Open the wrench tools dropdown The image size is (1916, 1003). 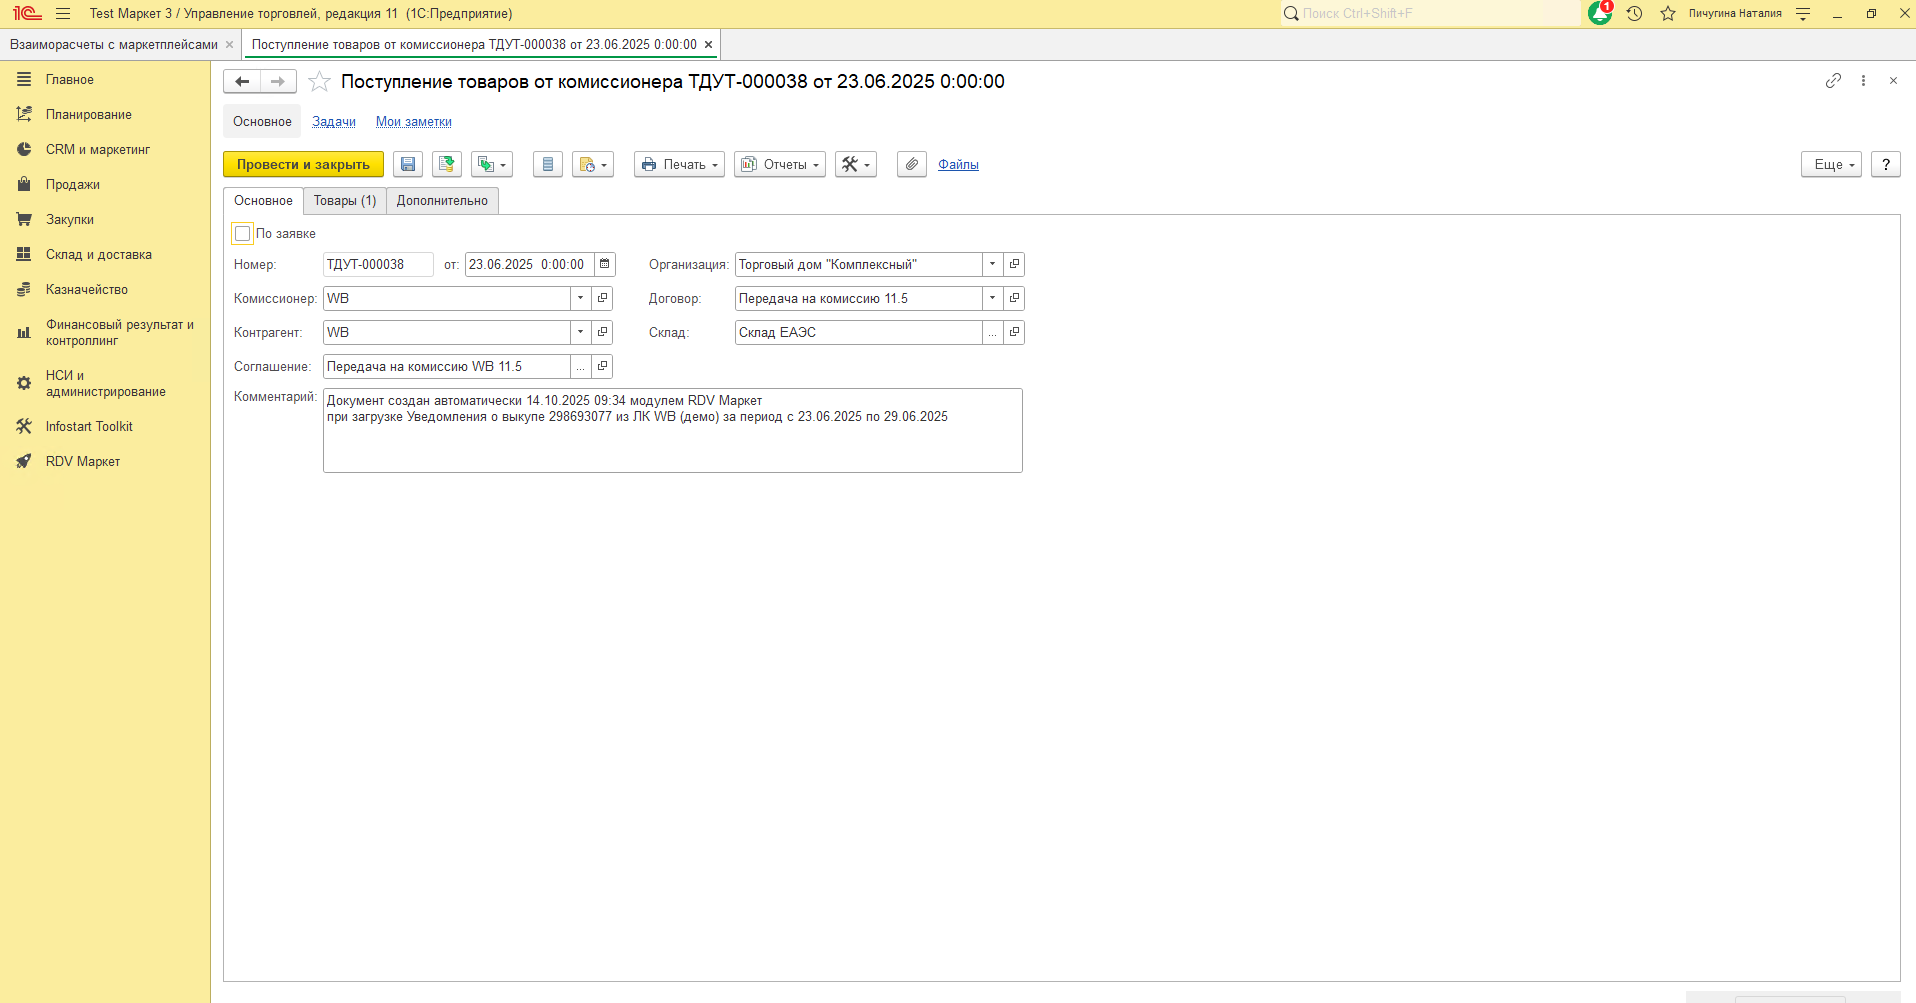coord(856,165)
